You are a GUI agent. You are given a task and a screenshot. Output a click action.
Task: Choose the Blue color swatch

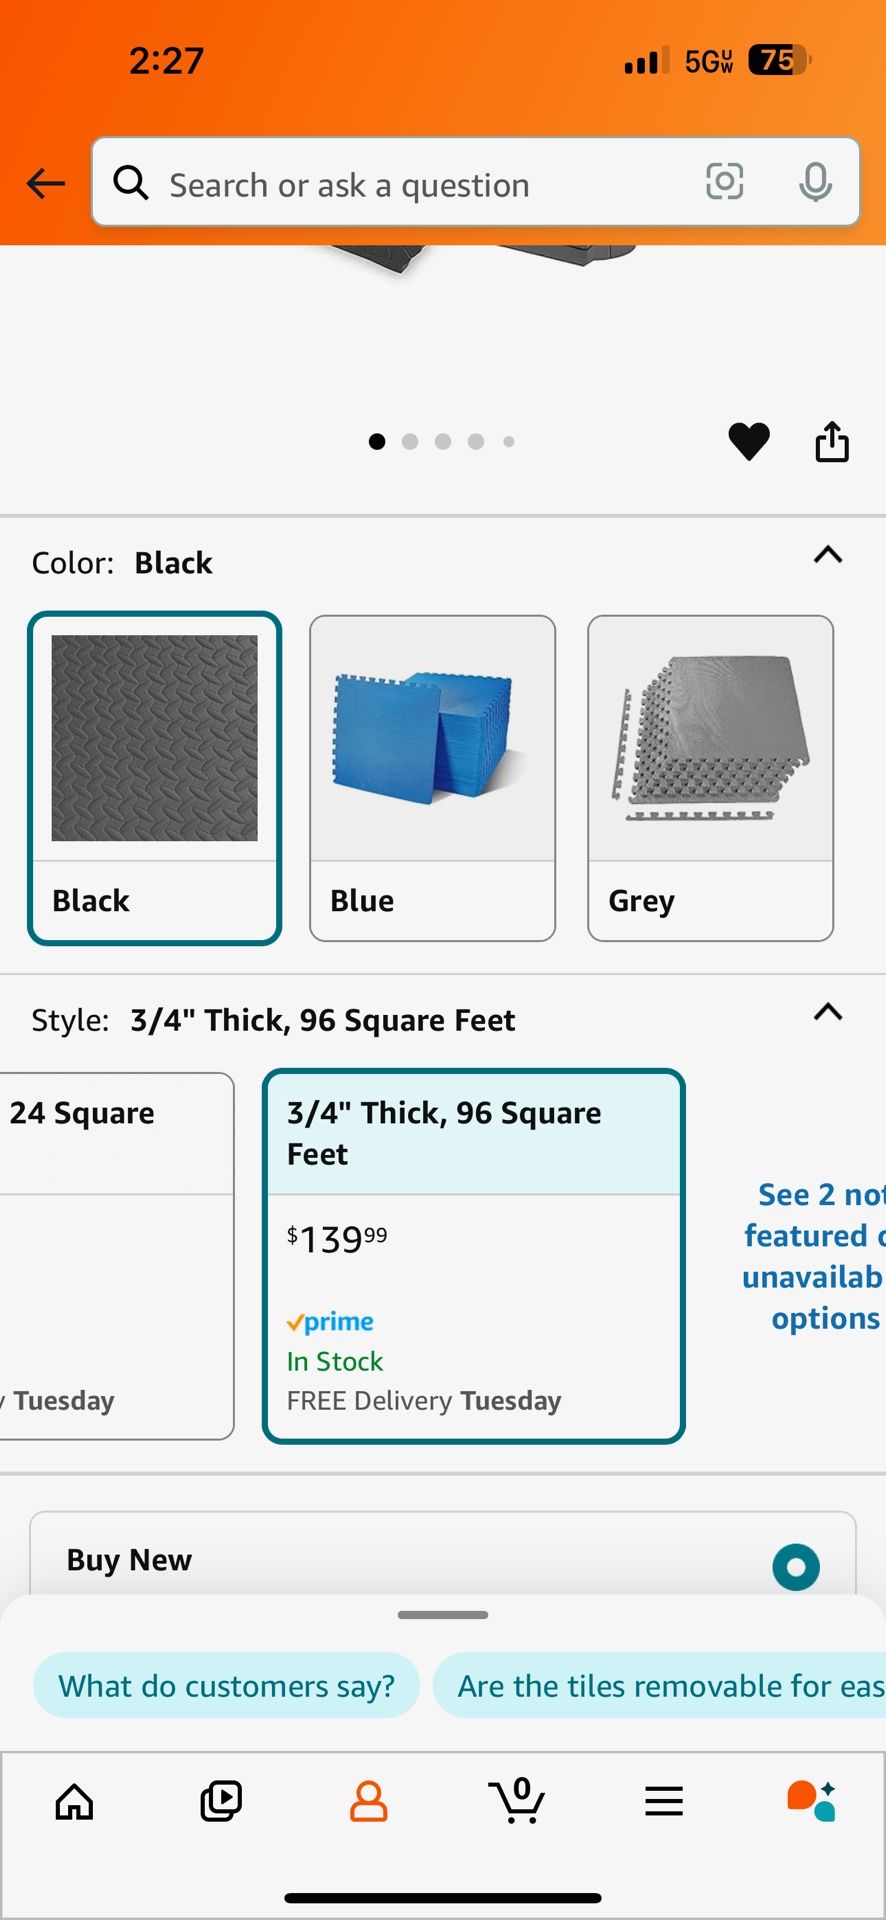click(x=432, y=778)
